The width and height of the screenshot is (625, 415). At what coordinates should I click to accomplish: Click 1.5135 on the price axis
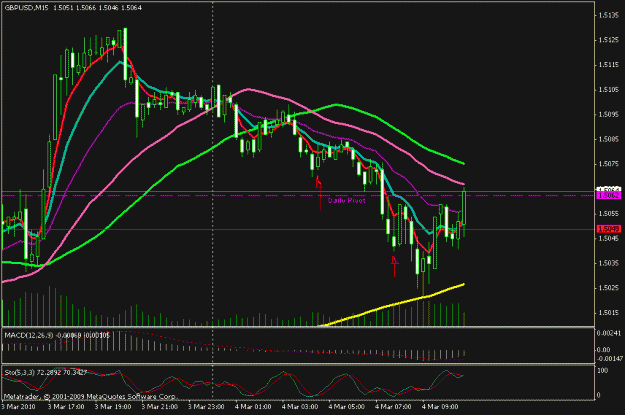(x=609, y=15)
